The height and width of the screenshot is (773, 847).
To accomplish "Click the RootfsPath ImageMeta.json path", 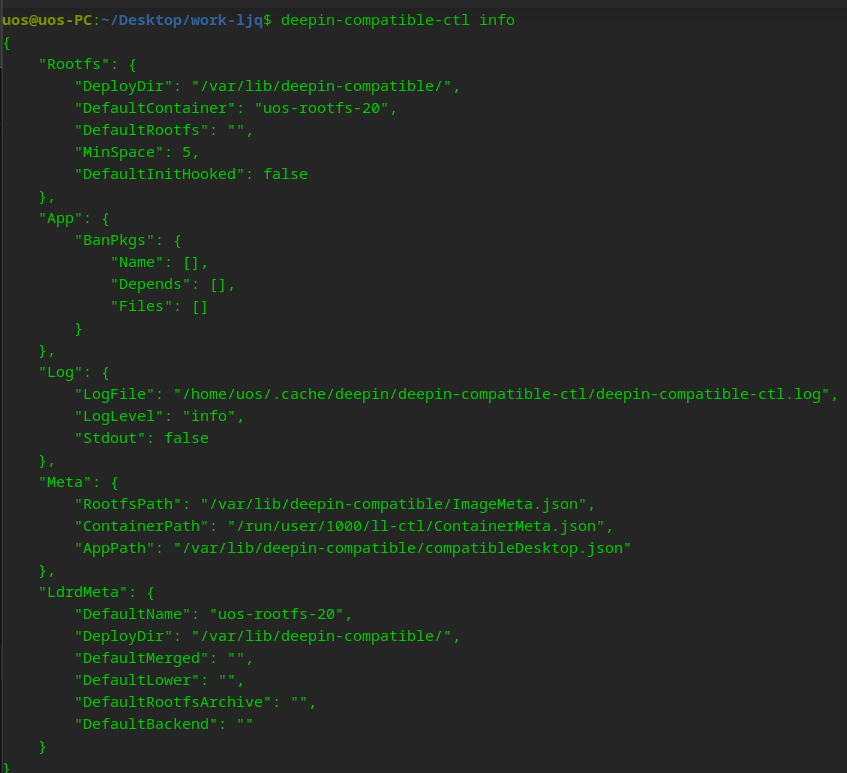I will [393, 505].
